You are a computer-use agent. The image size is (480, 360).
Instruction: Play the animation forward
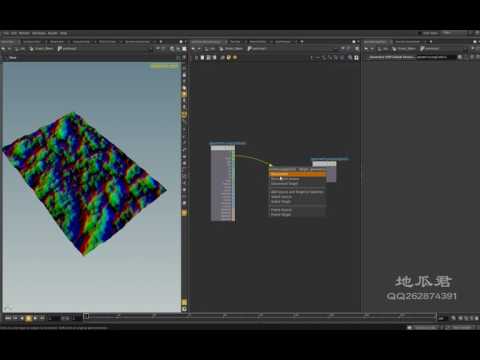point(35,318)
